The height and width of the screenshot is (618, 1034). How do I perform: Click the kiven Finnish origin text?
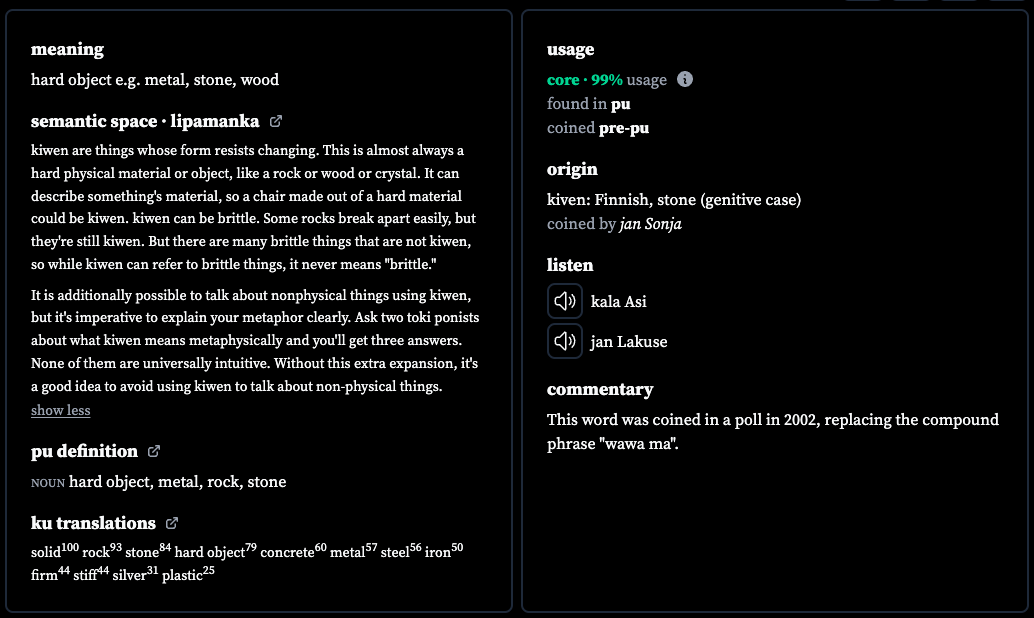(674, 200)
